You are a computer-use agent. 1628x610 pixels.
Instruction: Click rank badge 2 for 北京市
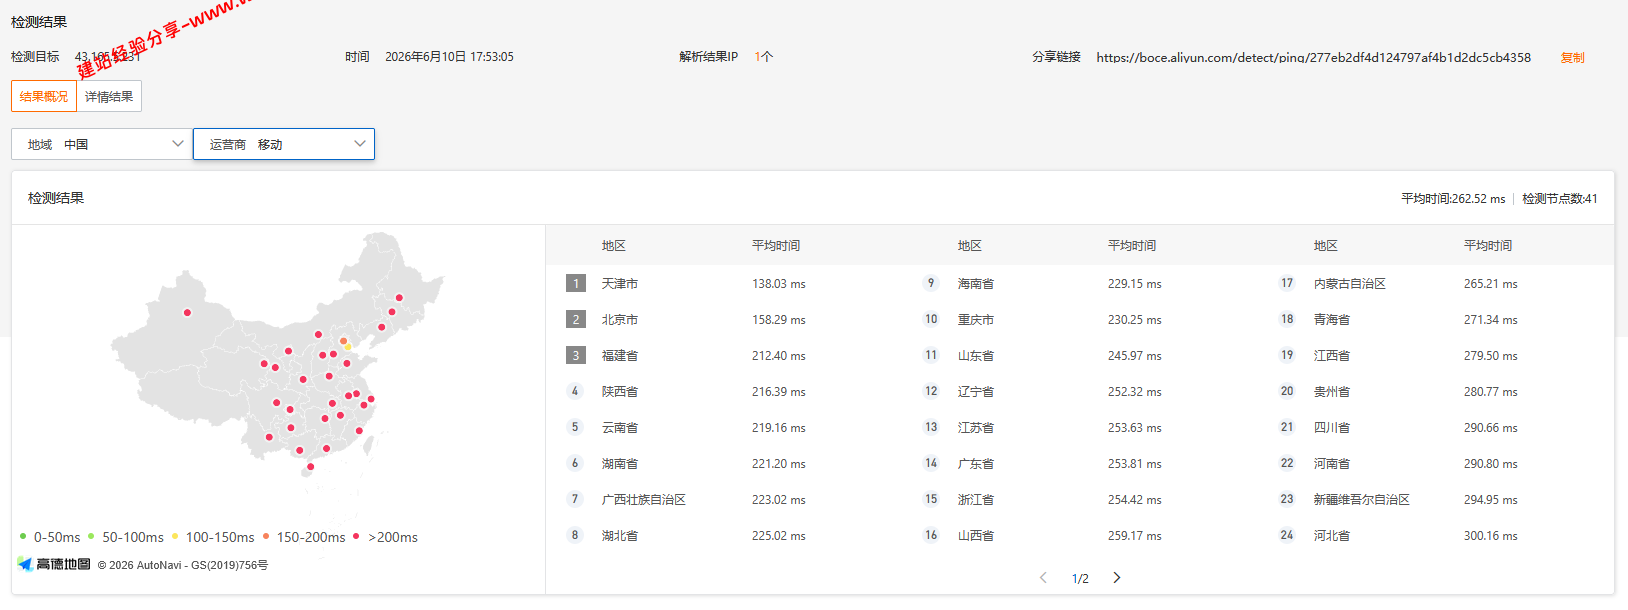[575, 319]
